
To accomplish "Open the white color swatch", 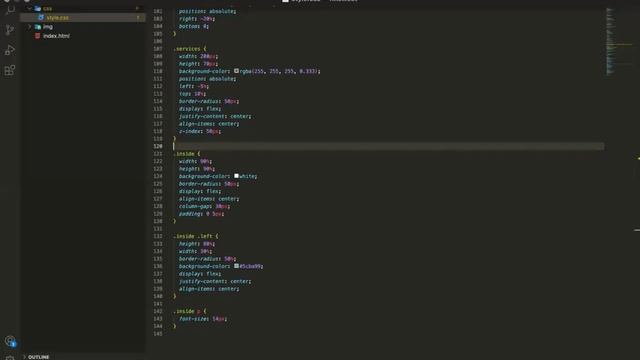I will coord(236,176).
